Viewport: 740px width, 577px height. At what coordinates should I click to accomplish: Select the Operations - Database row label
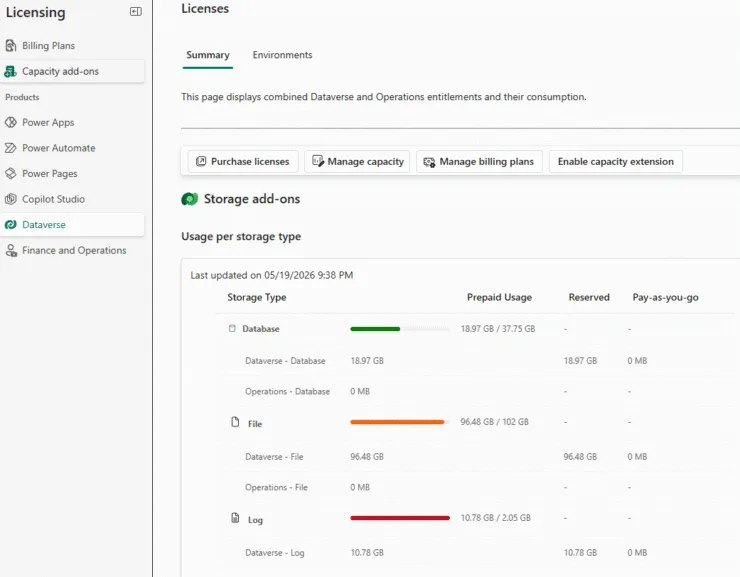click(287, 392)
